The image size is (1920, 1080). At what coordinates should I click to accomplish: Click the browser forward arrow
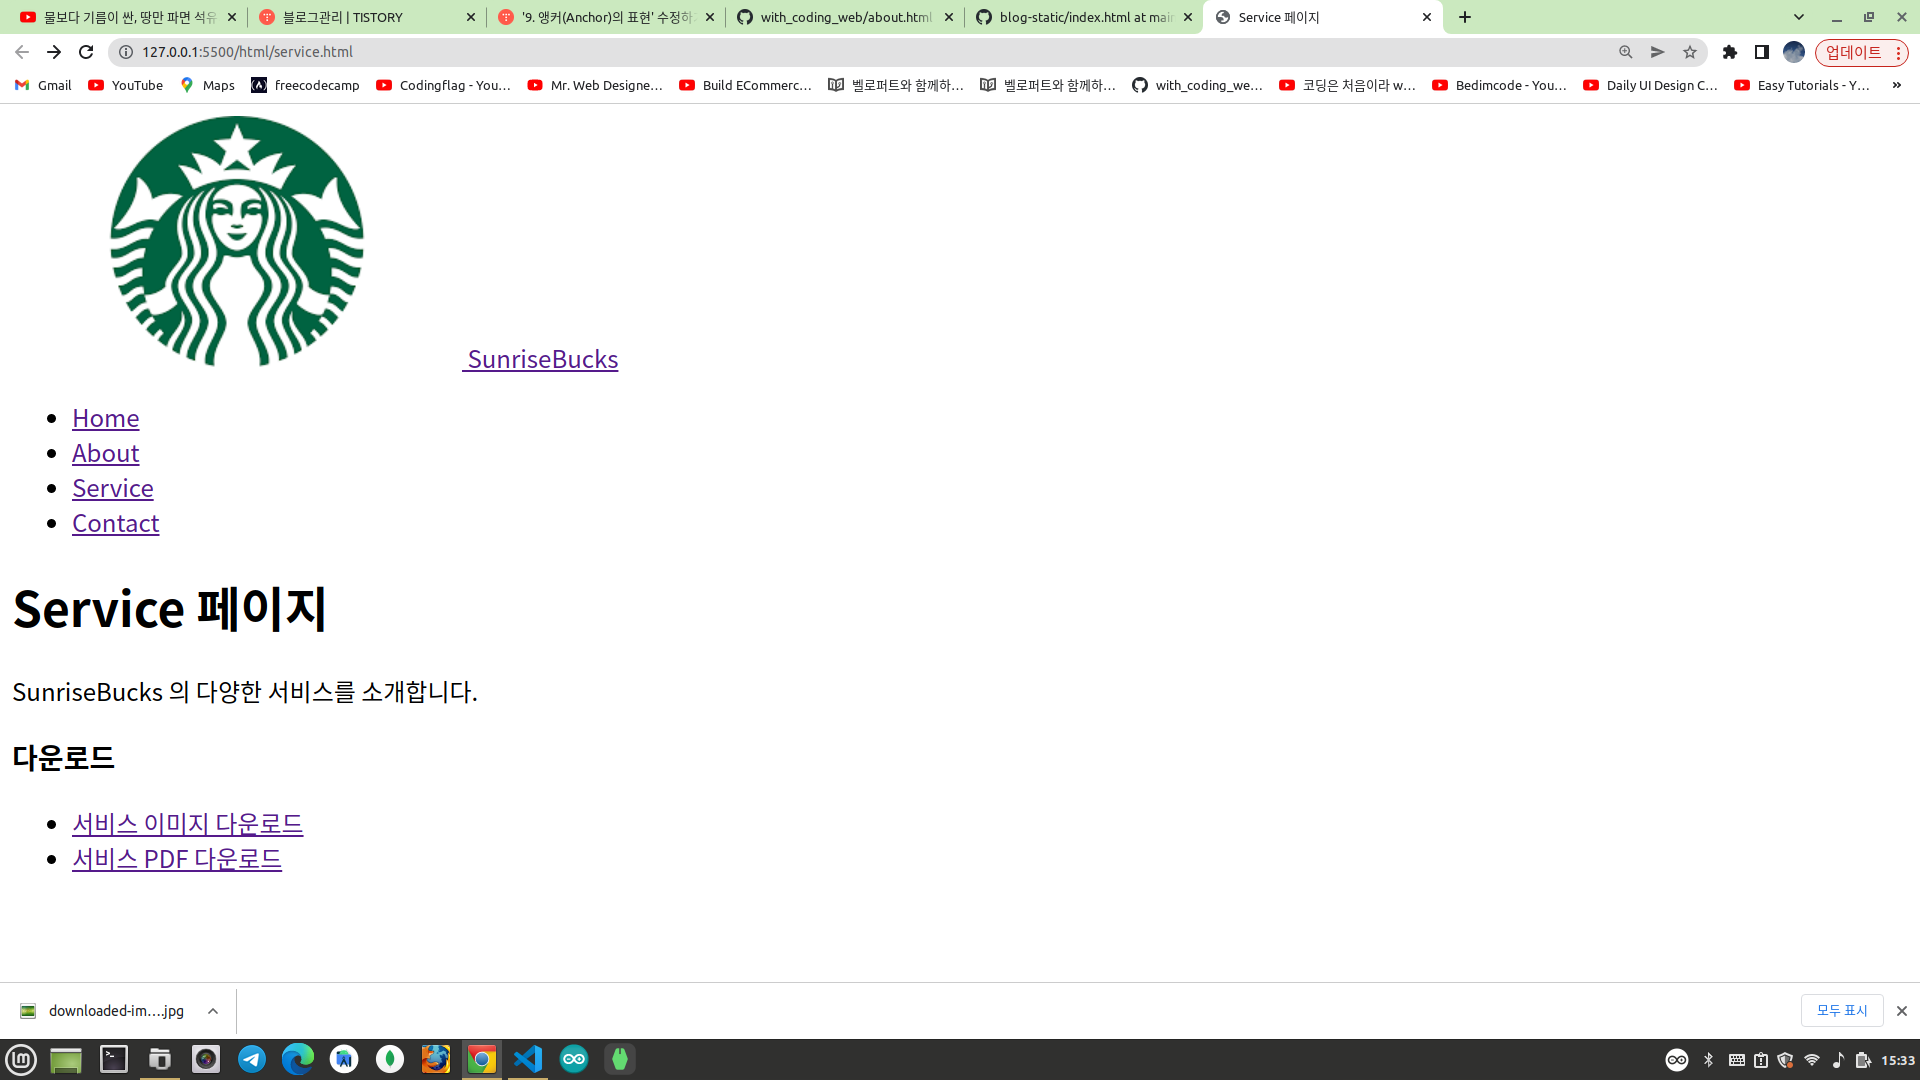point(54,52)
